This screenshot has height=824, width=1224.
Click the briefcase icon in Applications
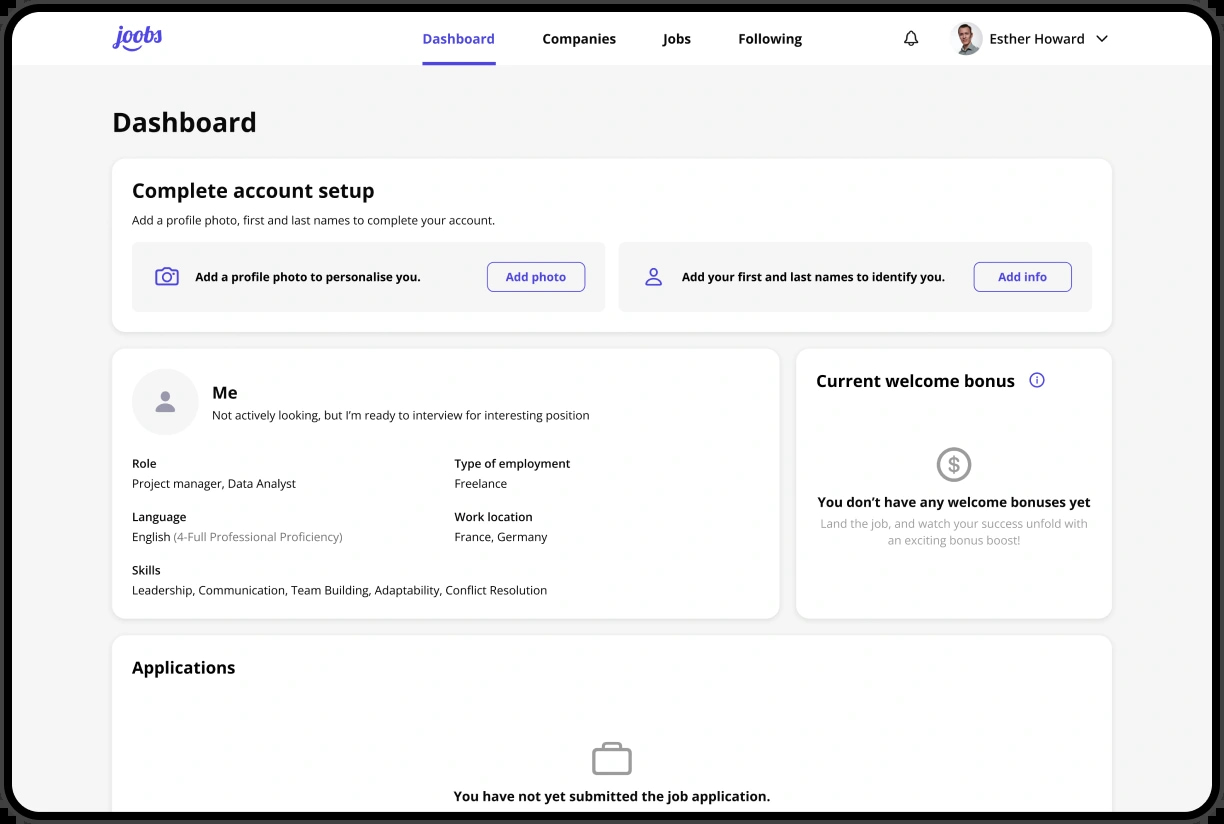tap(612, 758)
